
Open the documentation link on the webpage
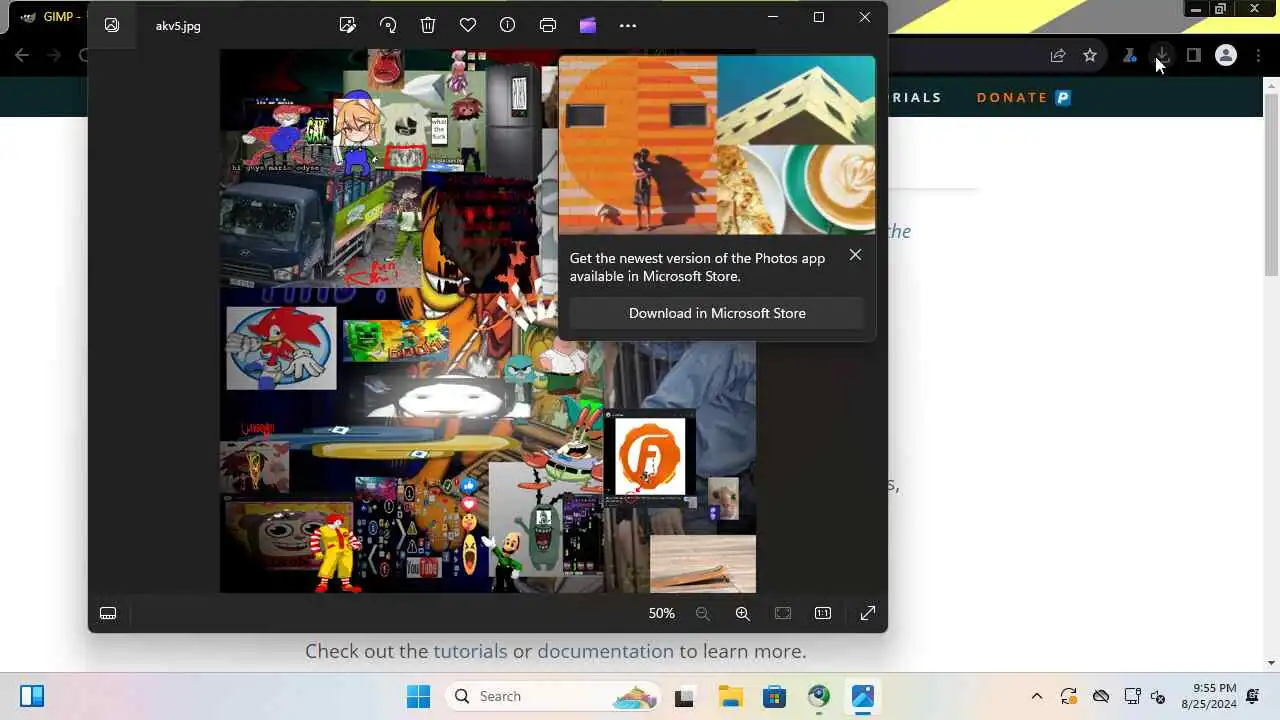point(605,651)
